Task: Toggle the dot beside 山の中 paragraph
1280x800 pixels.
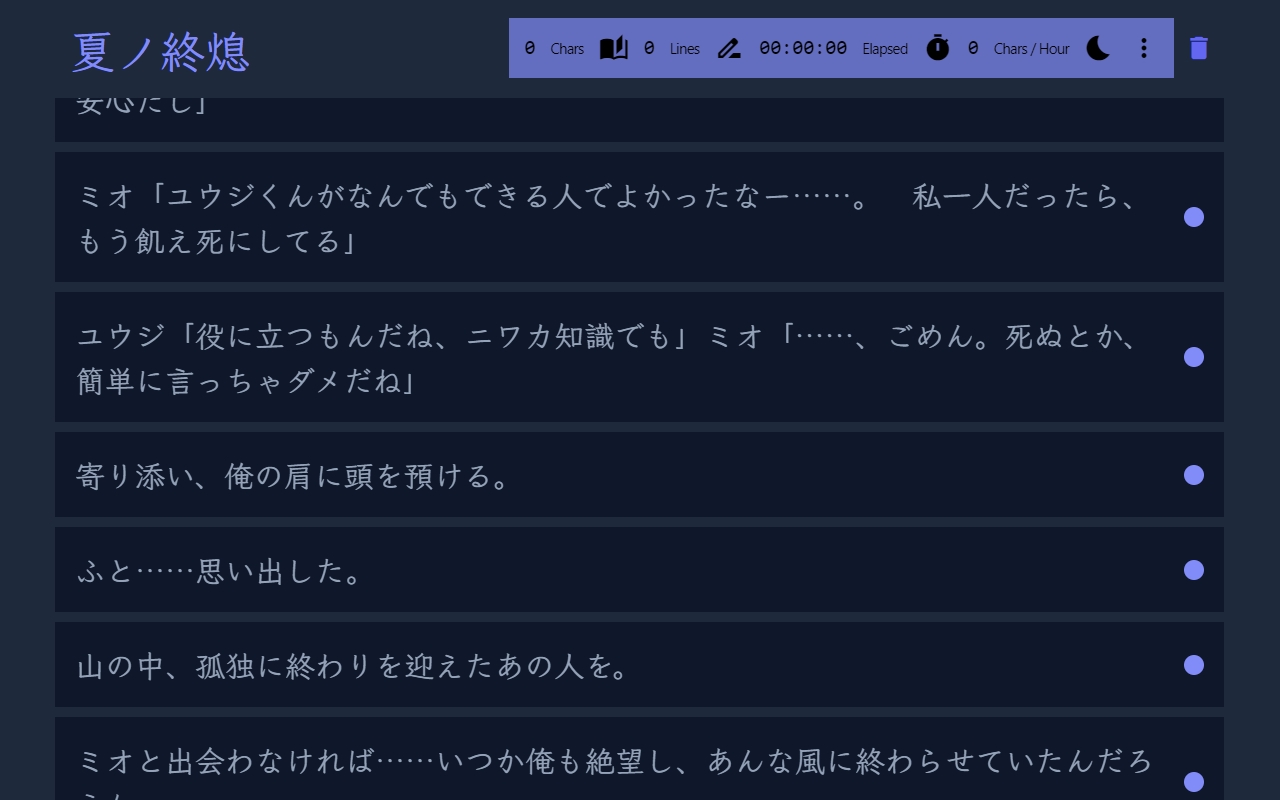Action: pyautogui.click(x=1194, y=665)
